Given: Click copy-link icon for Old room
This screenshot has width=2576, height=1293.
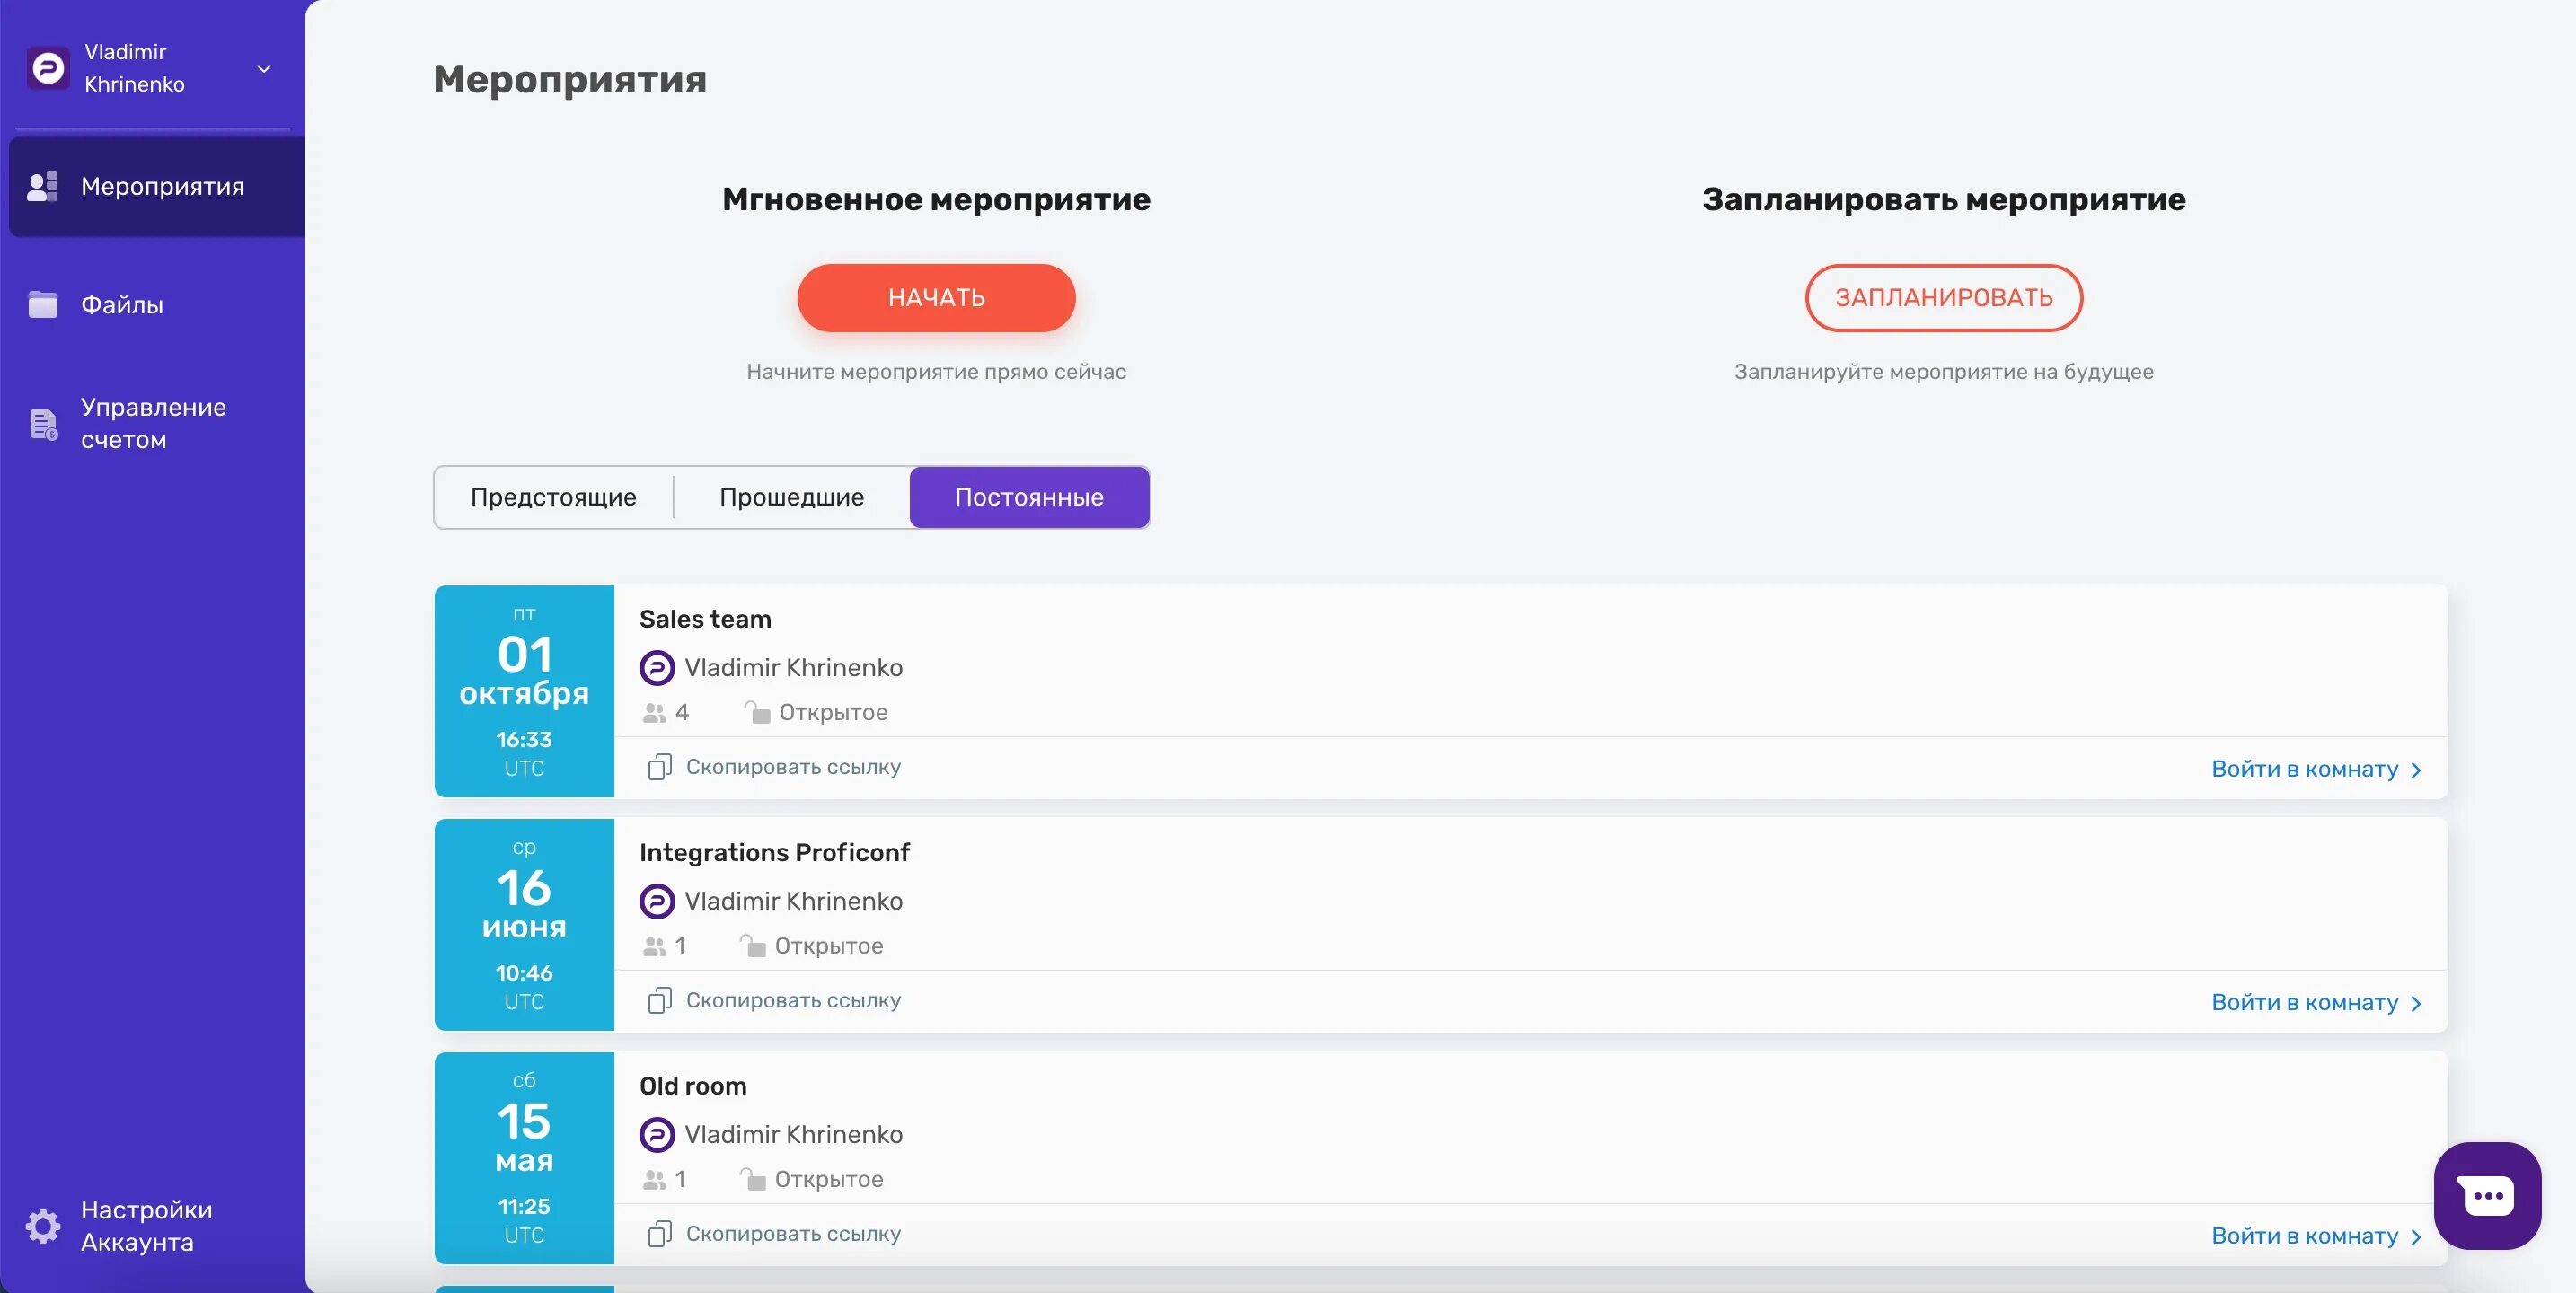Looking at the screenshot, I should pos(659,1234).
